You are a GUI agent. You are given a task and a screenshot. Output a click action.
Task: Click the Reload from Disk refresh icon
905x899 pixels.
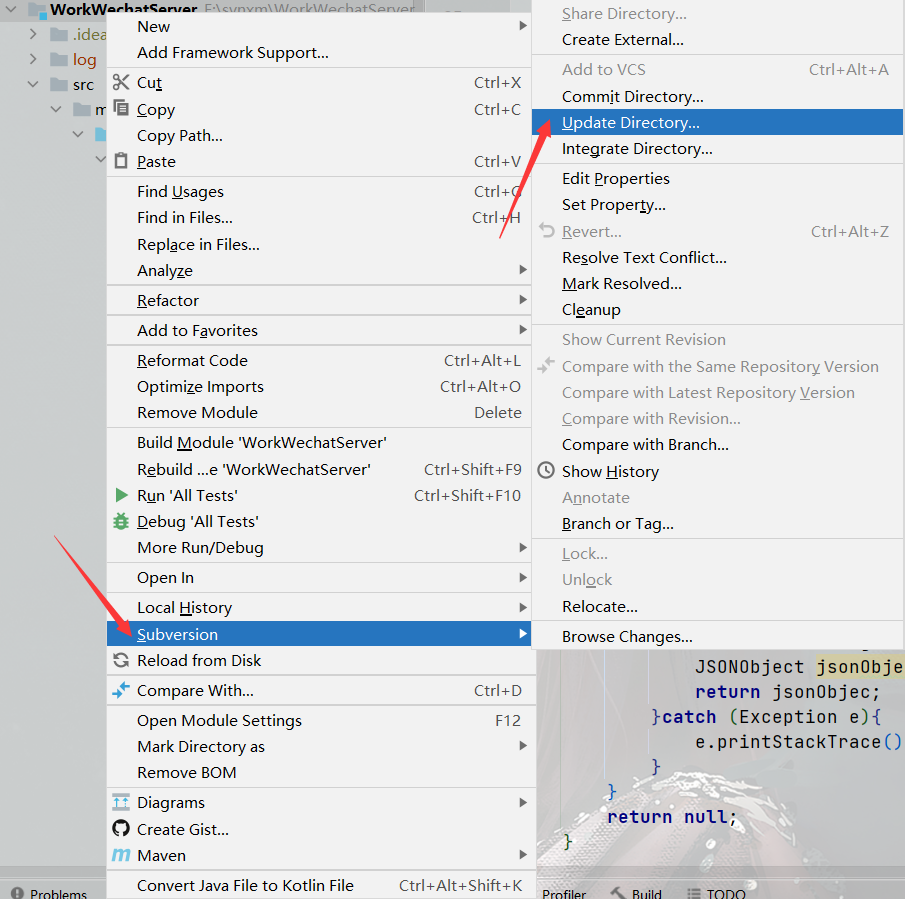121,660
